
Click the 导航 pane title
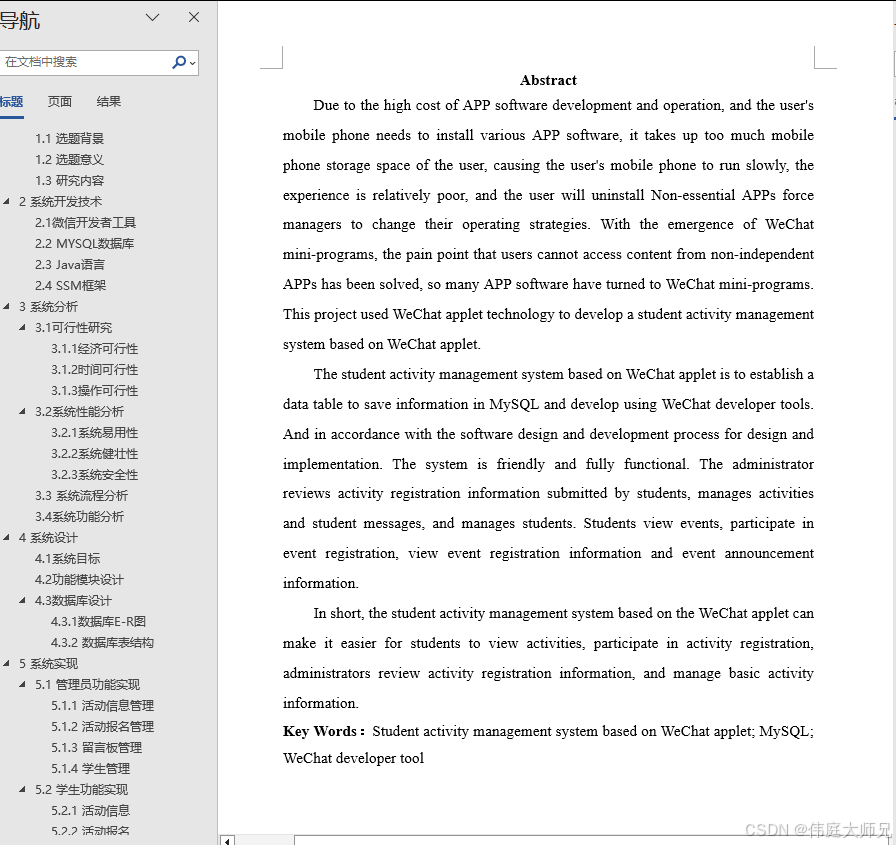tap(20, 21)
